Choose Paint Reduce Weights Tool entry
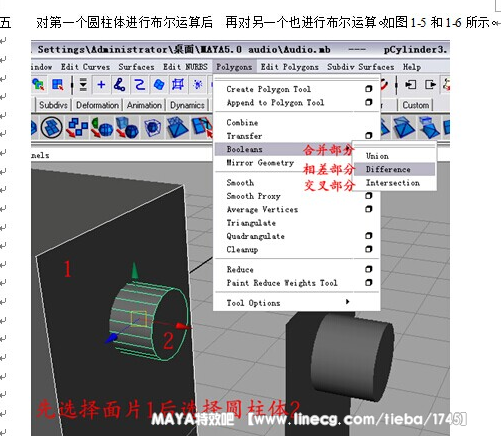 (x=282, y=283)
